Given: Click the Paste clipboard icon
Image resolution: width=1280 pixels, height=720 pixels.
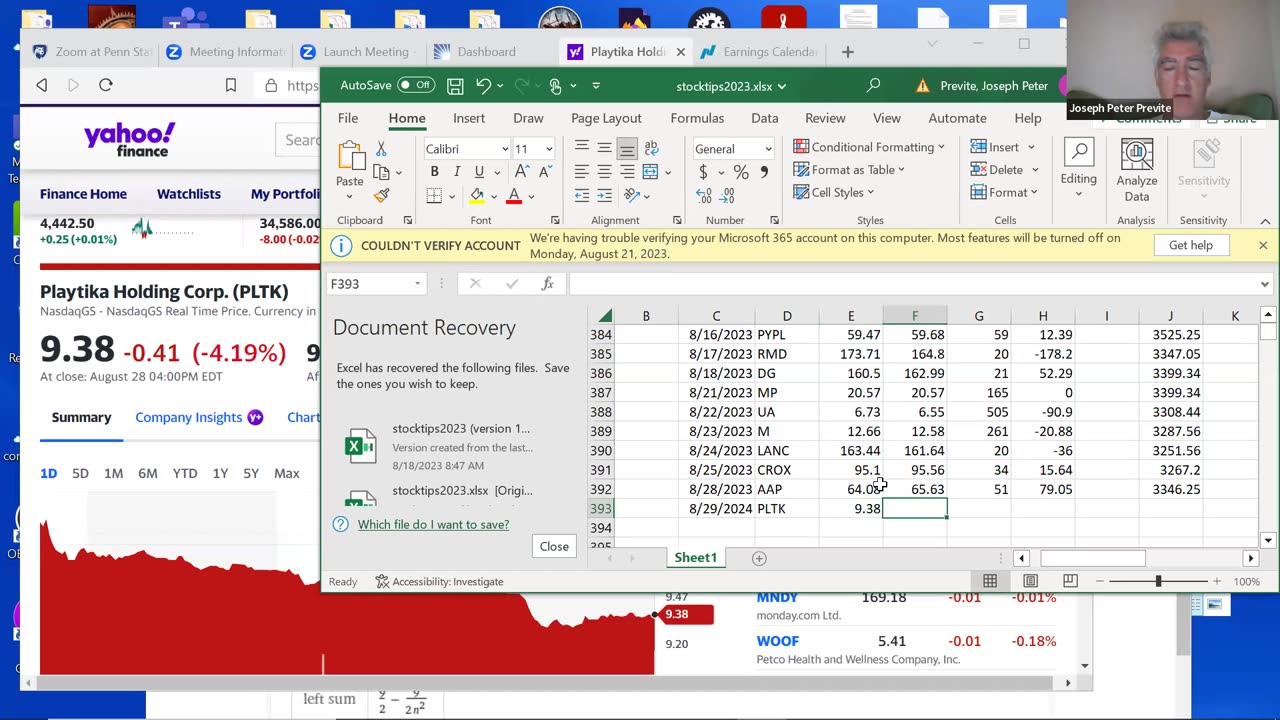Looking at the screenshot, I should [350, 157].
